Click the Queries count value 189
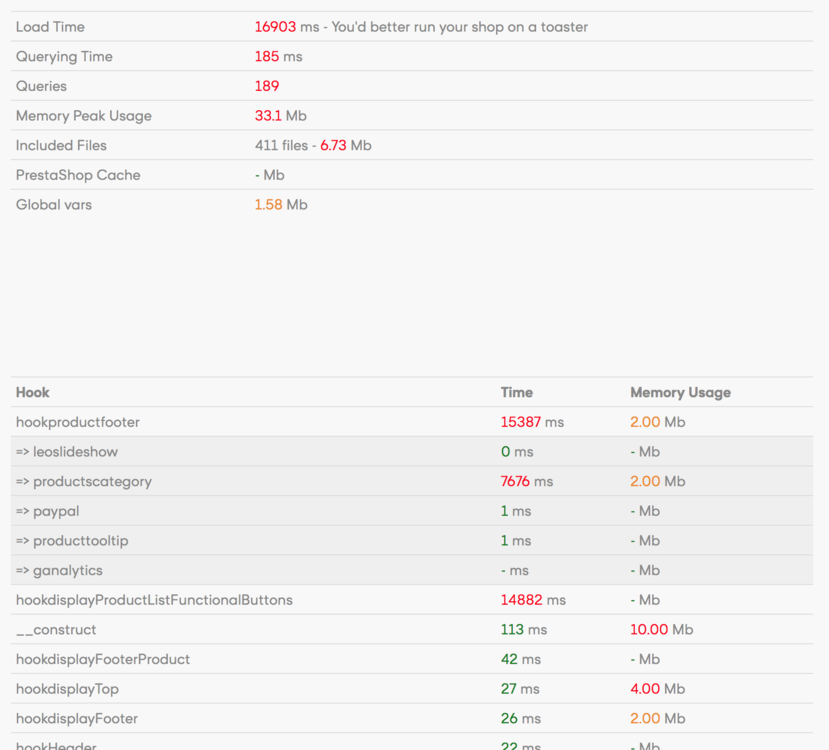829x750 pixels. pyautogui.click(x=267, y=86)
